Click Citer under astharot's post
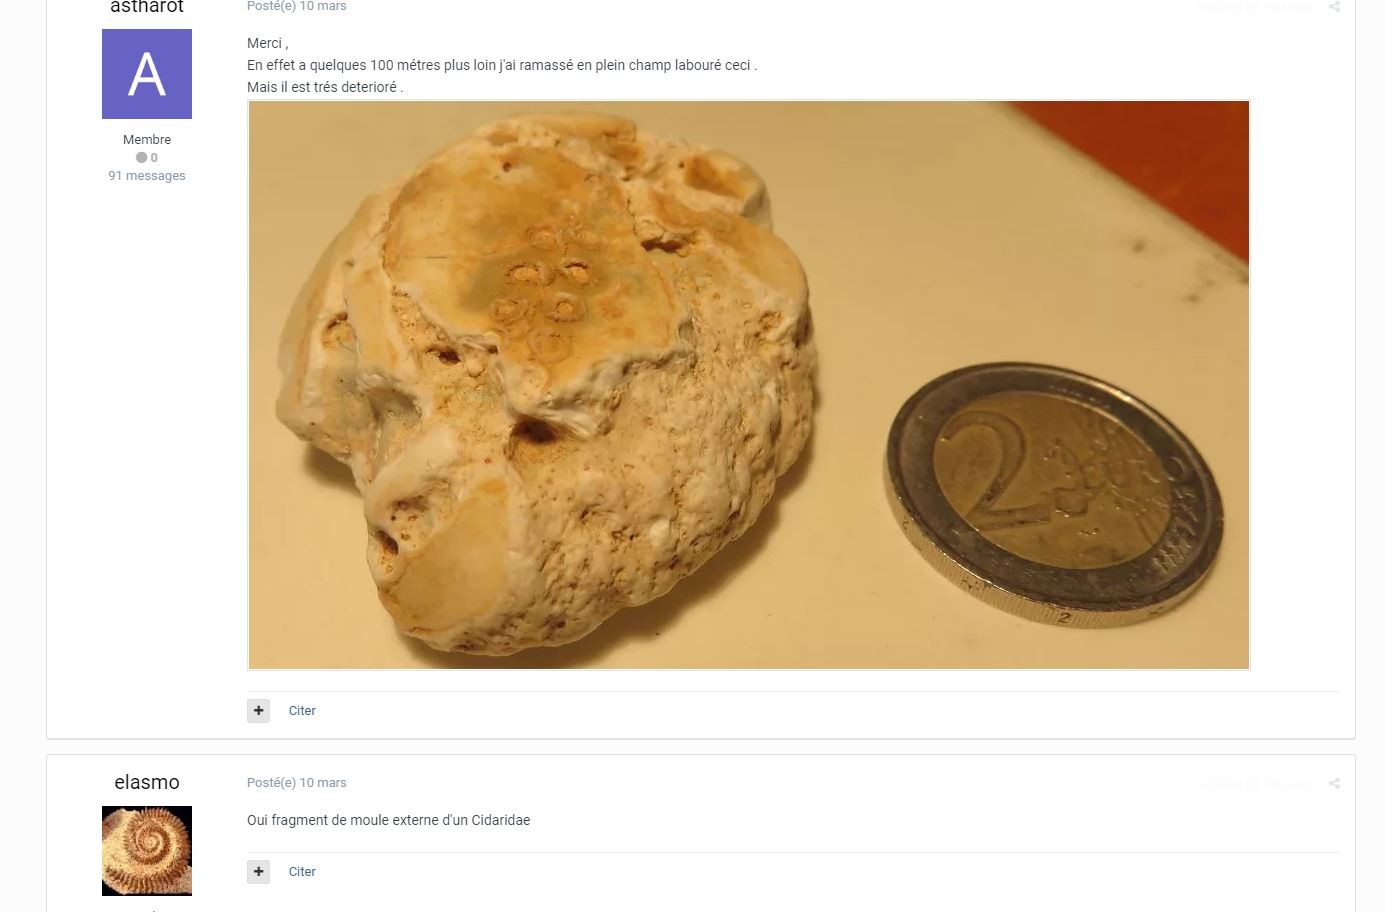Screen dimensions: 1385x912 tap(302, 710)
